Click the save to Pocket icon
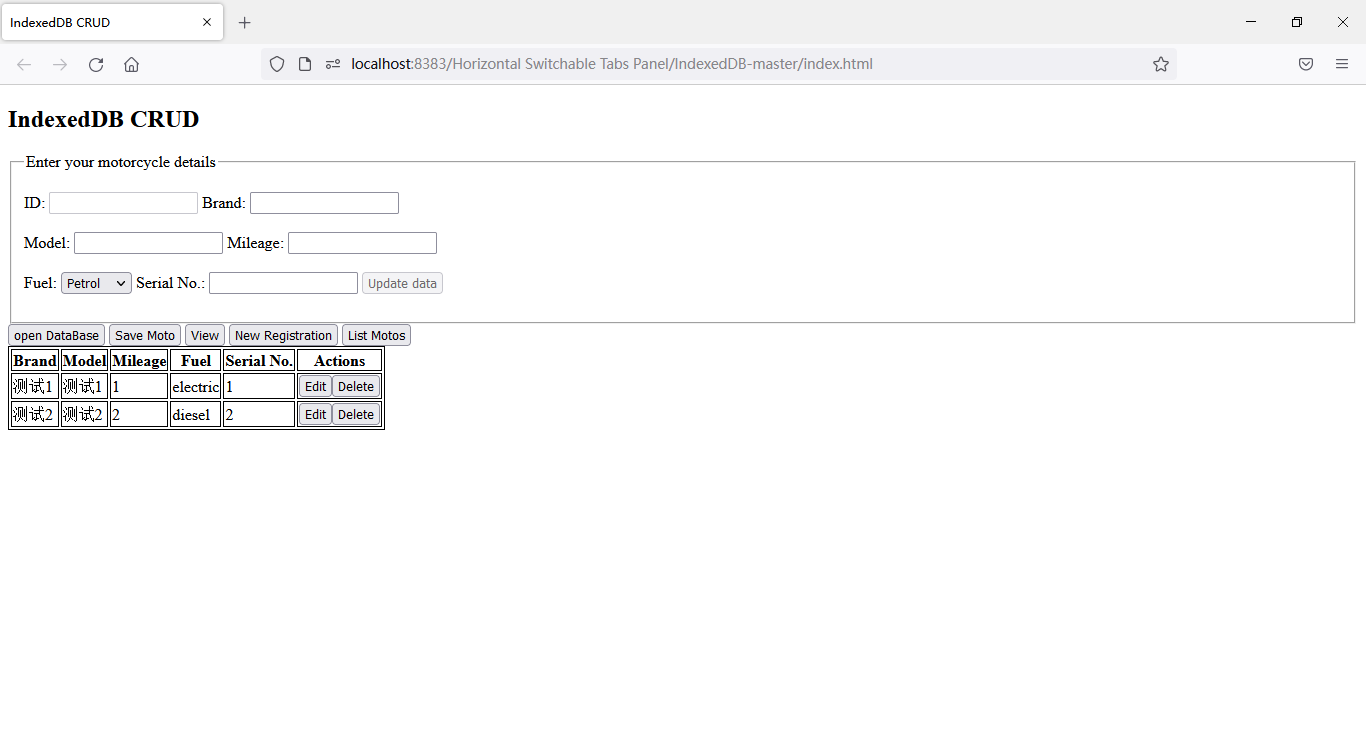This screenshot has width=1366, height=738. click(1306, 64)
